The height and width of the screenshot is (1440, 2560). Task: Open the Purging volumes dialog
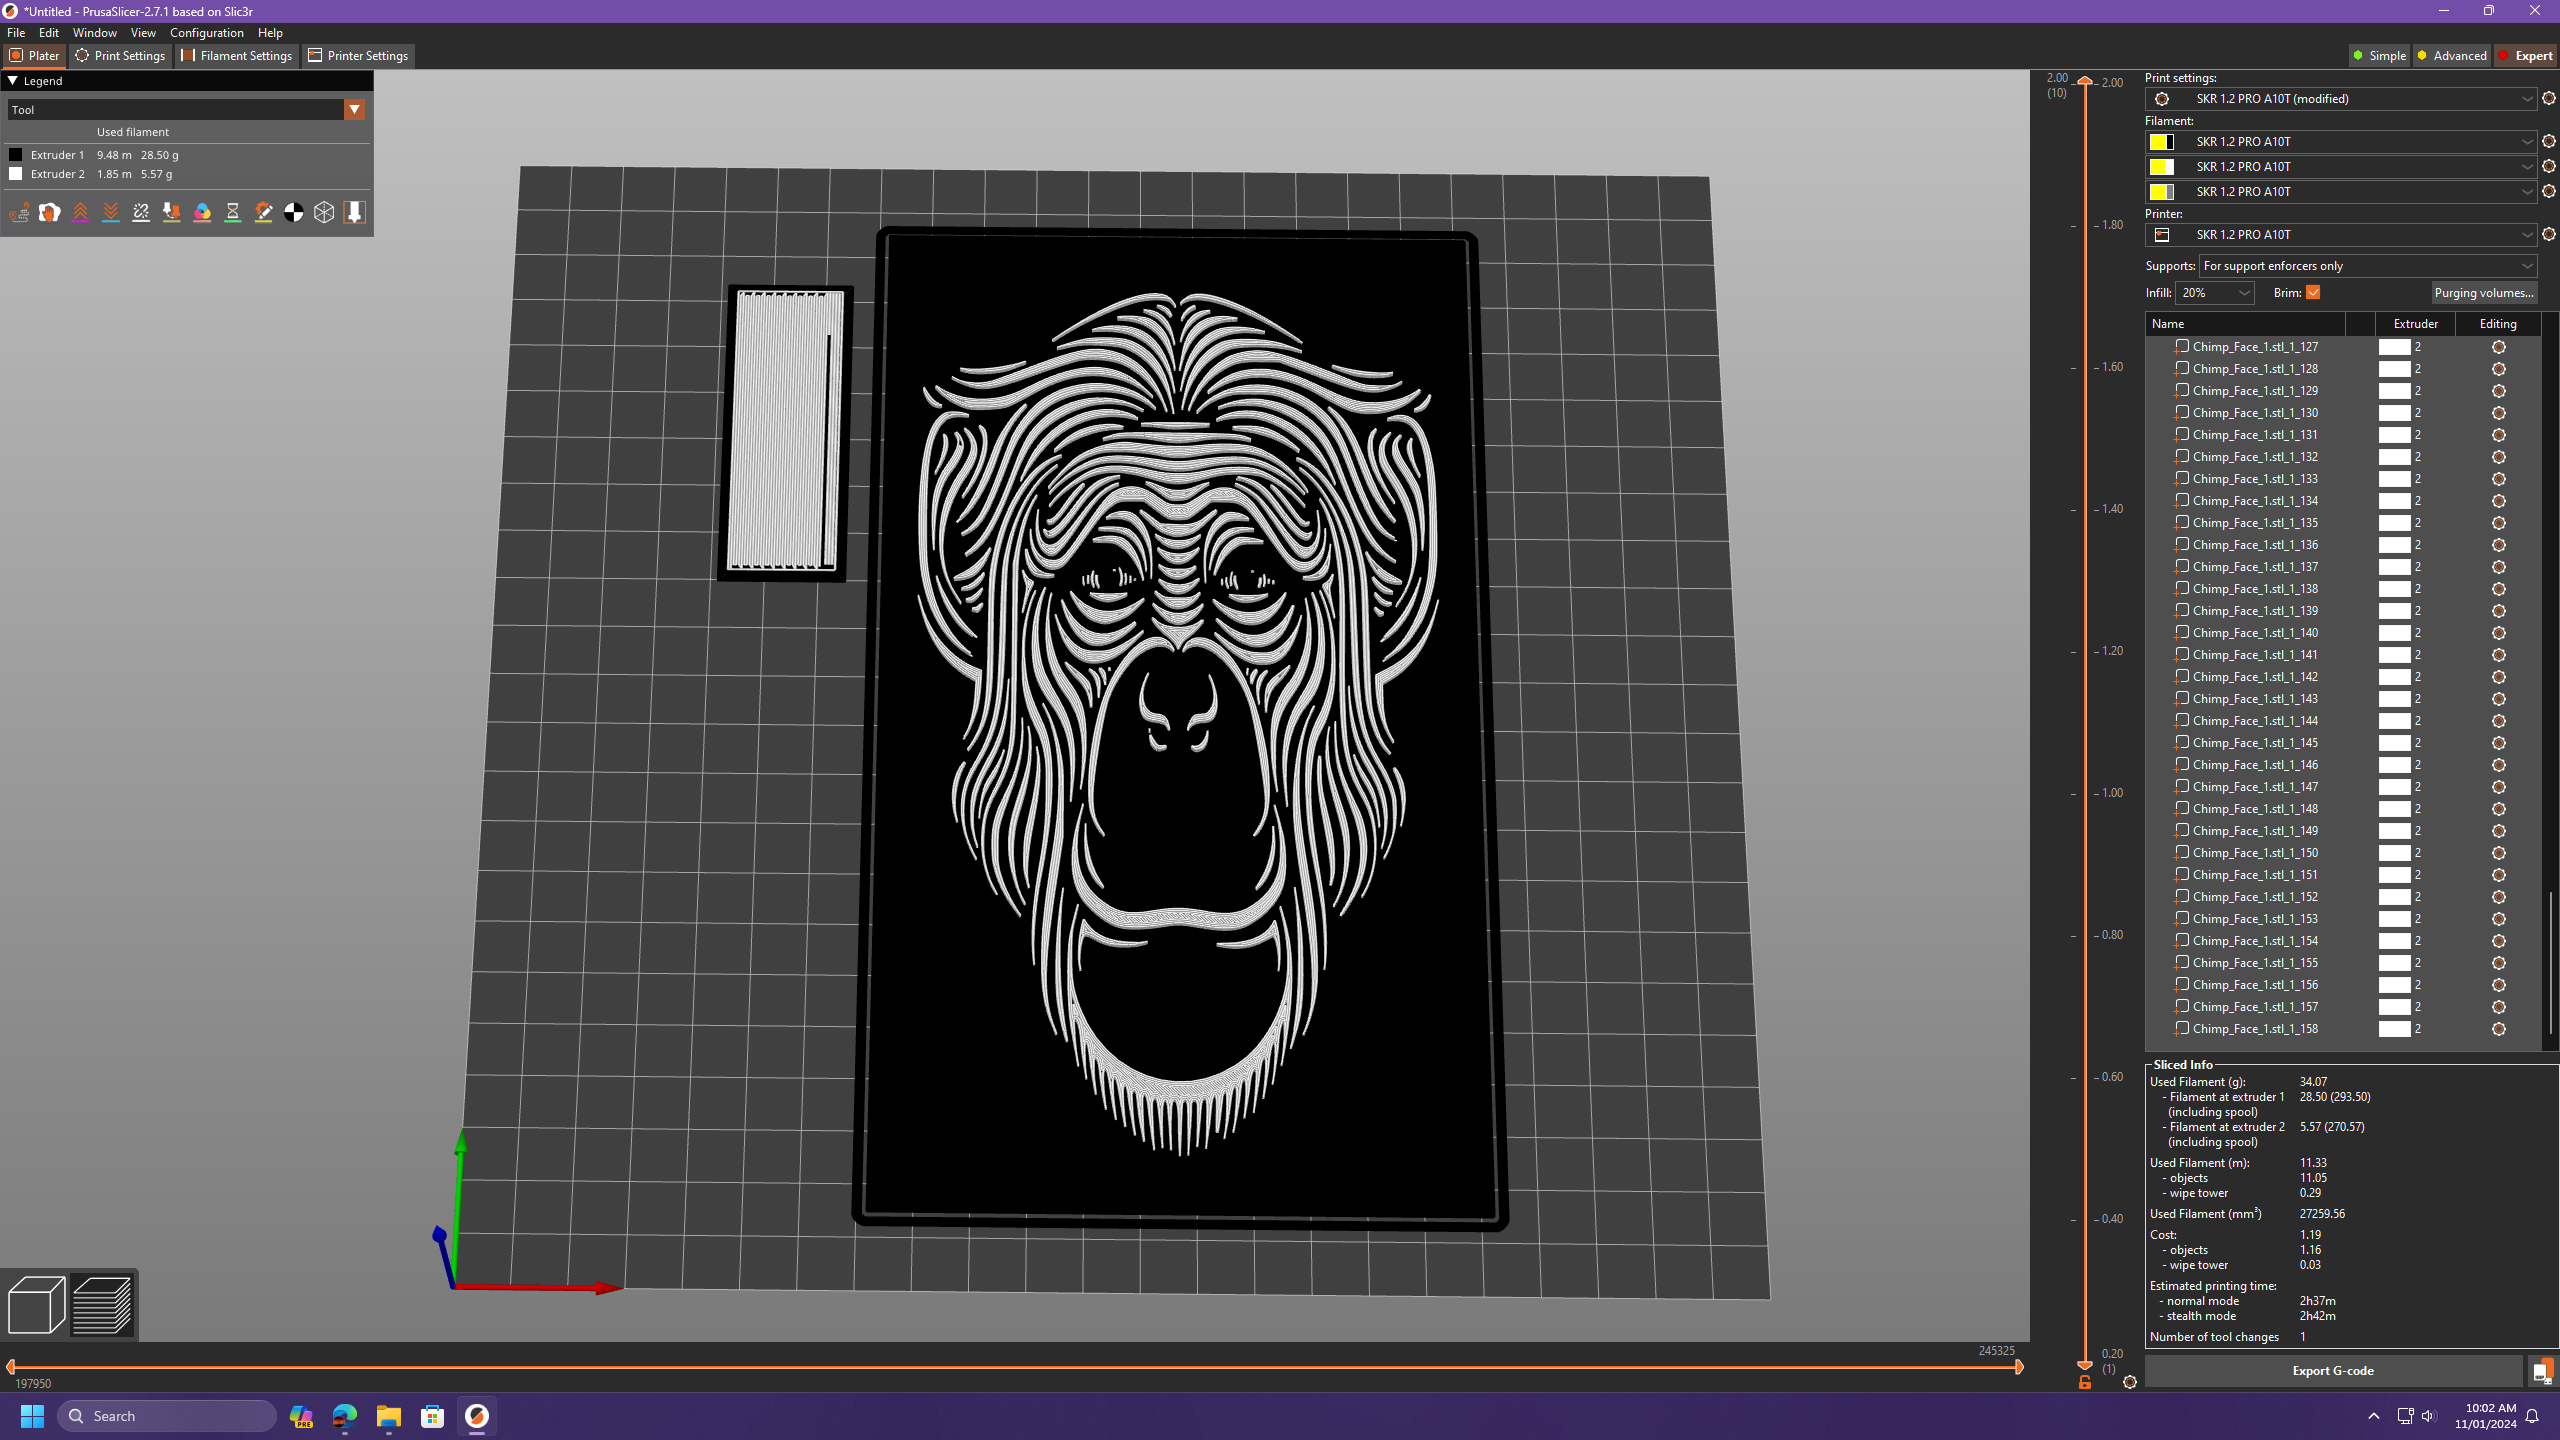[x=2485, y=292]
